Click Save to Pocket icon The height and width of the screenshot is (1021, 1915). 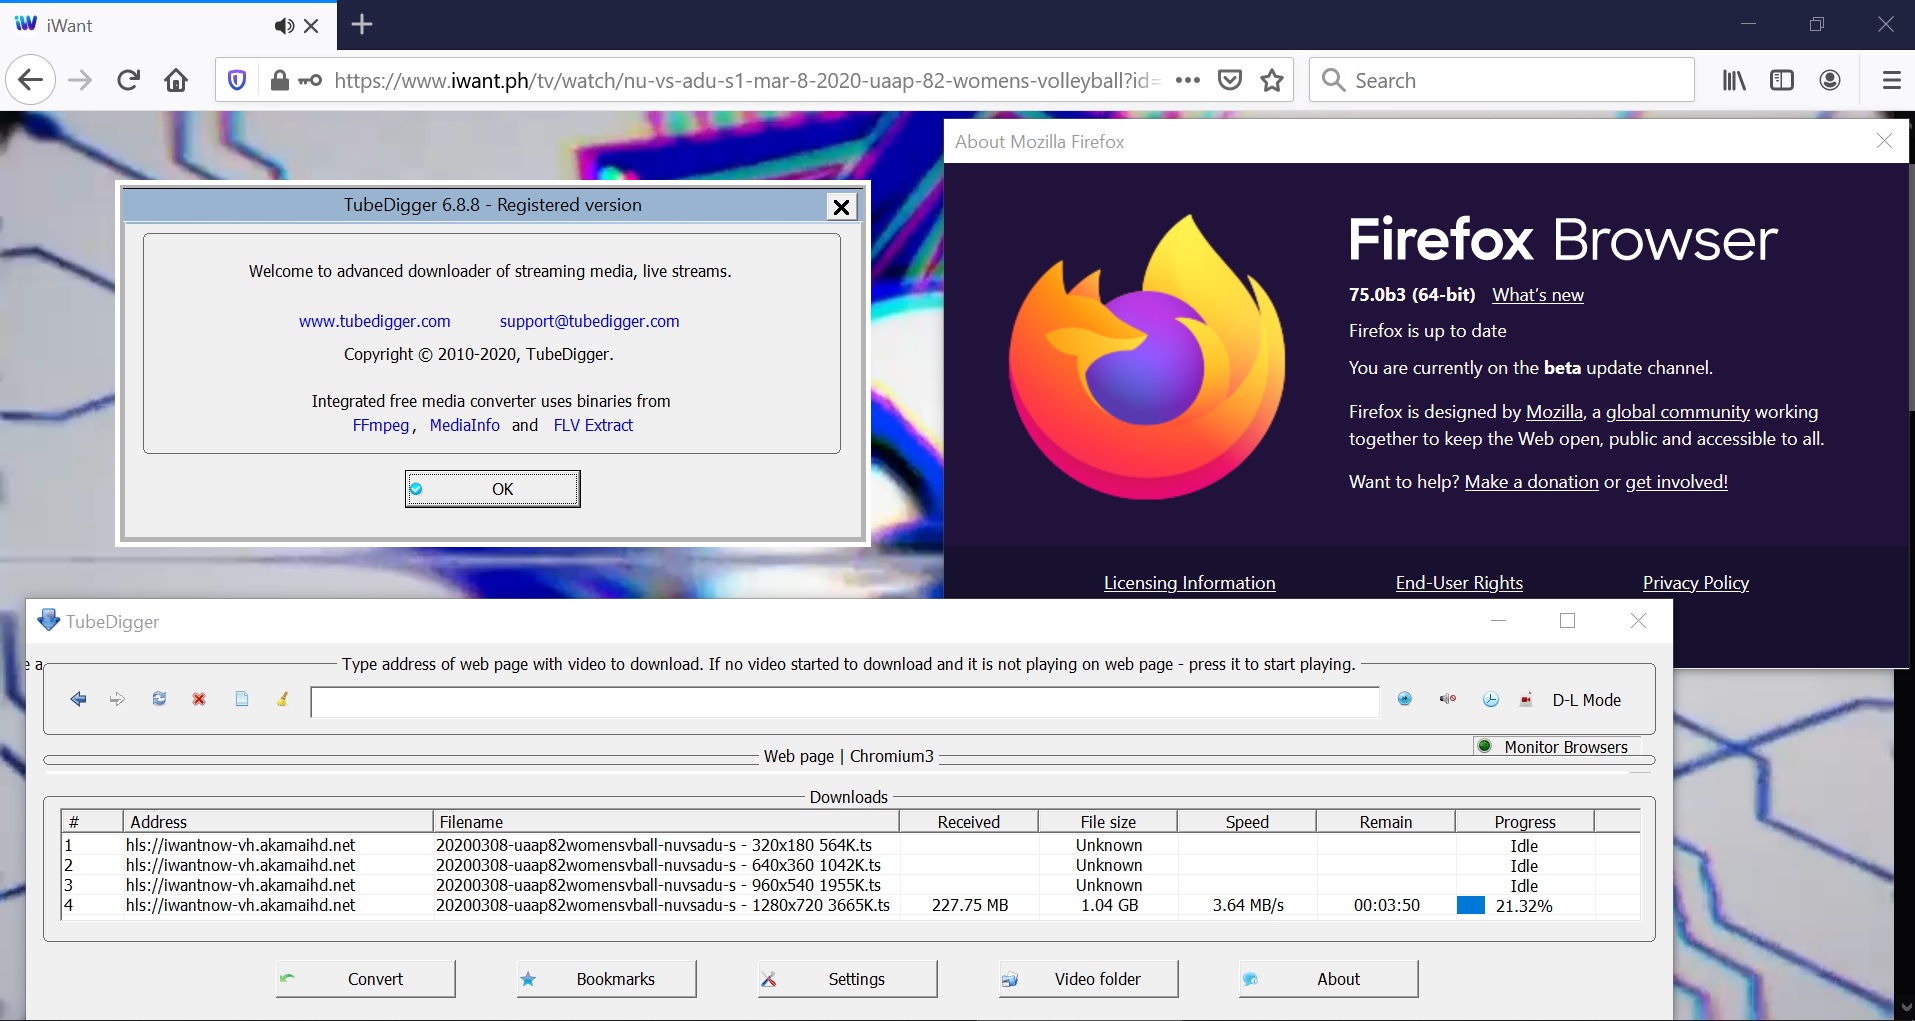point(1230,80)
